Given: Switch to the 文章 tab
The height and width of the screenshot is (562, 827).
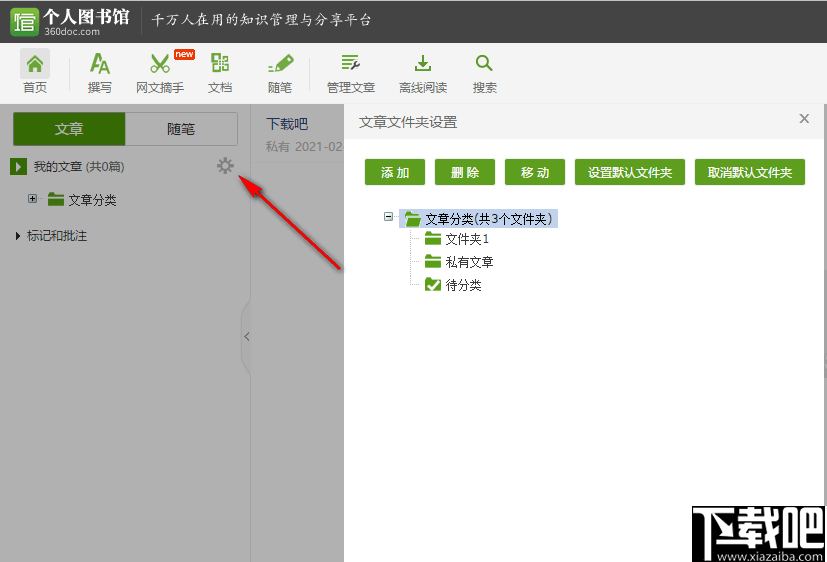Looking at the screenshot, I should (x=69, y=129).
